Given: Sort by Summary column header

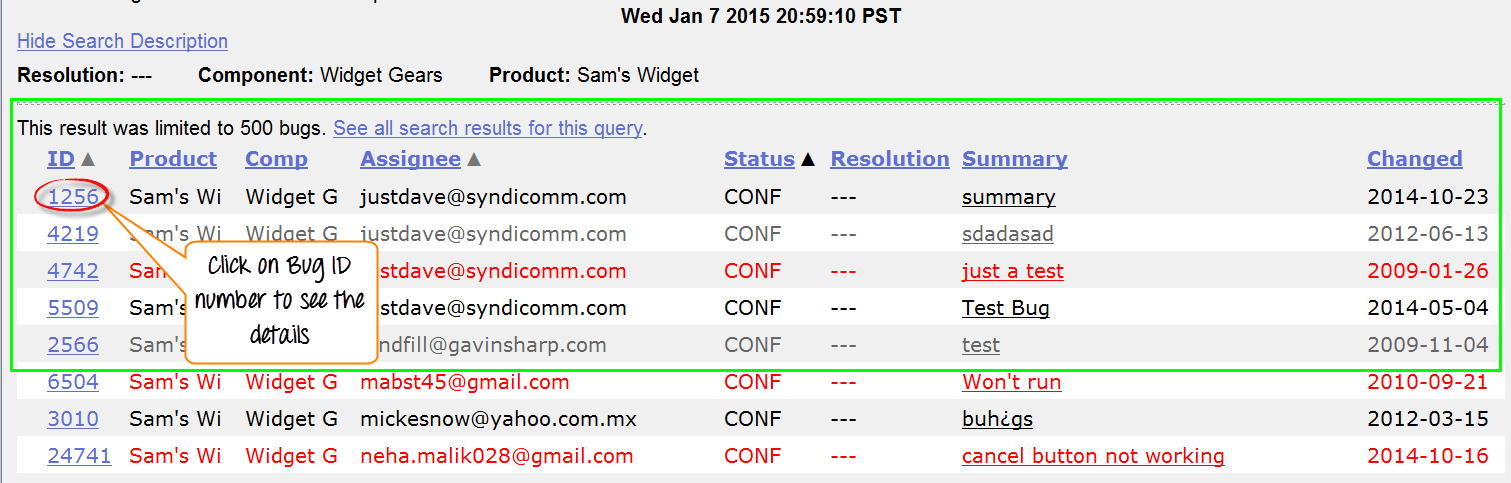Looking at the screenshot, I should pos(1014,159).
